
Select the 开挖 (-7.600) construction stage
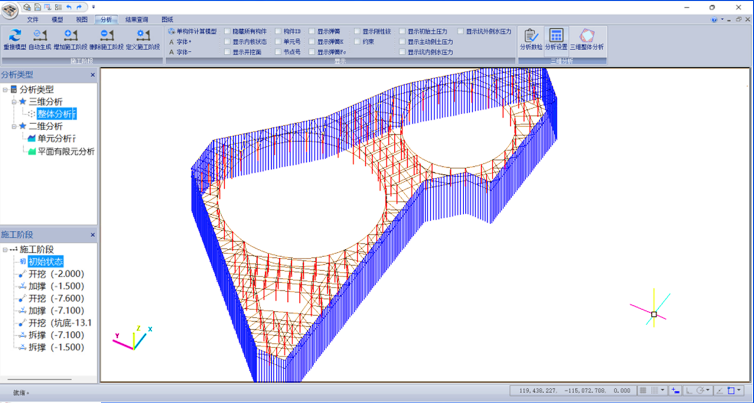coord(55,298)
